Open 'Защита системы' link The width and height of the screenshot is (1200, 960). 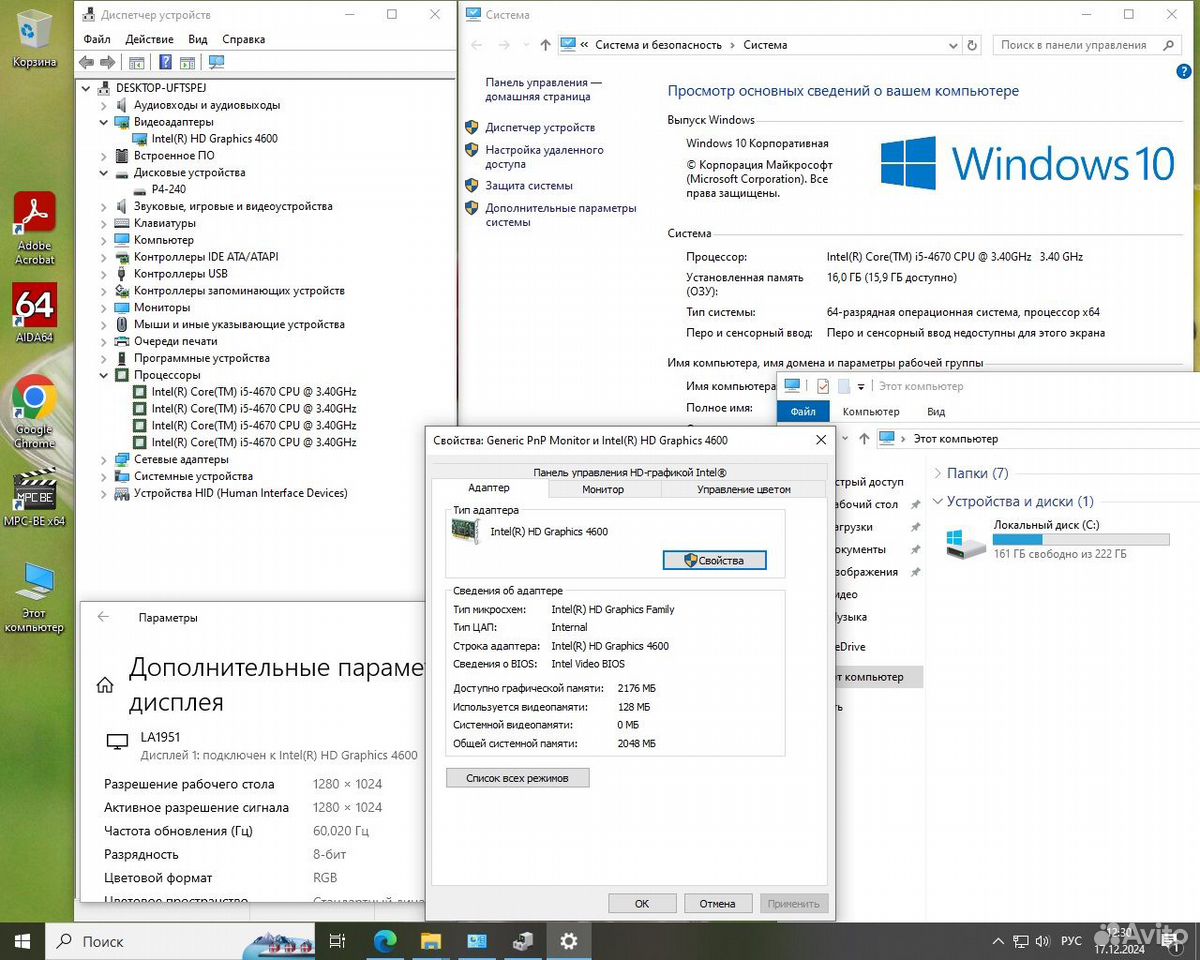(529, 185)
